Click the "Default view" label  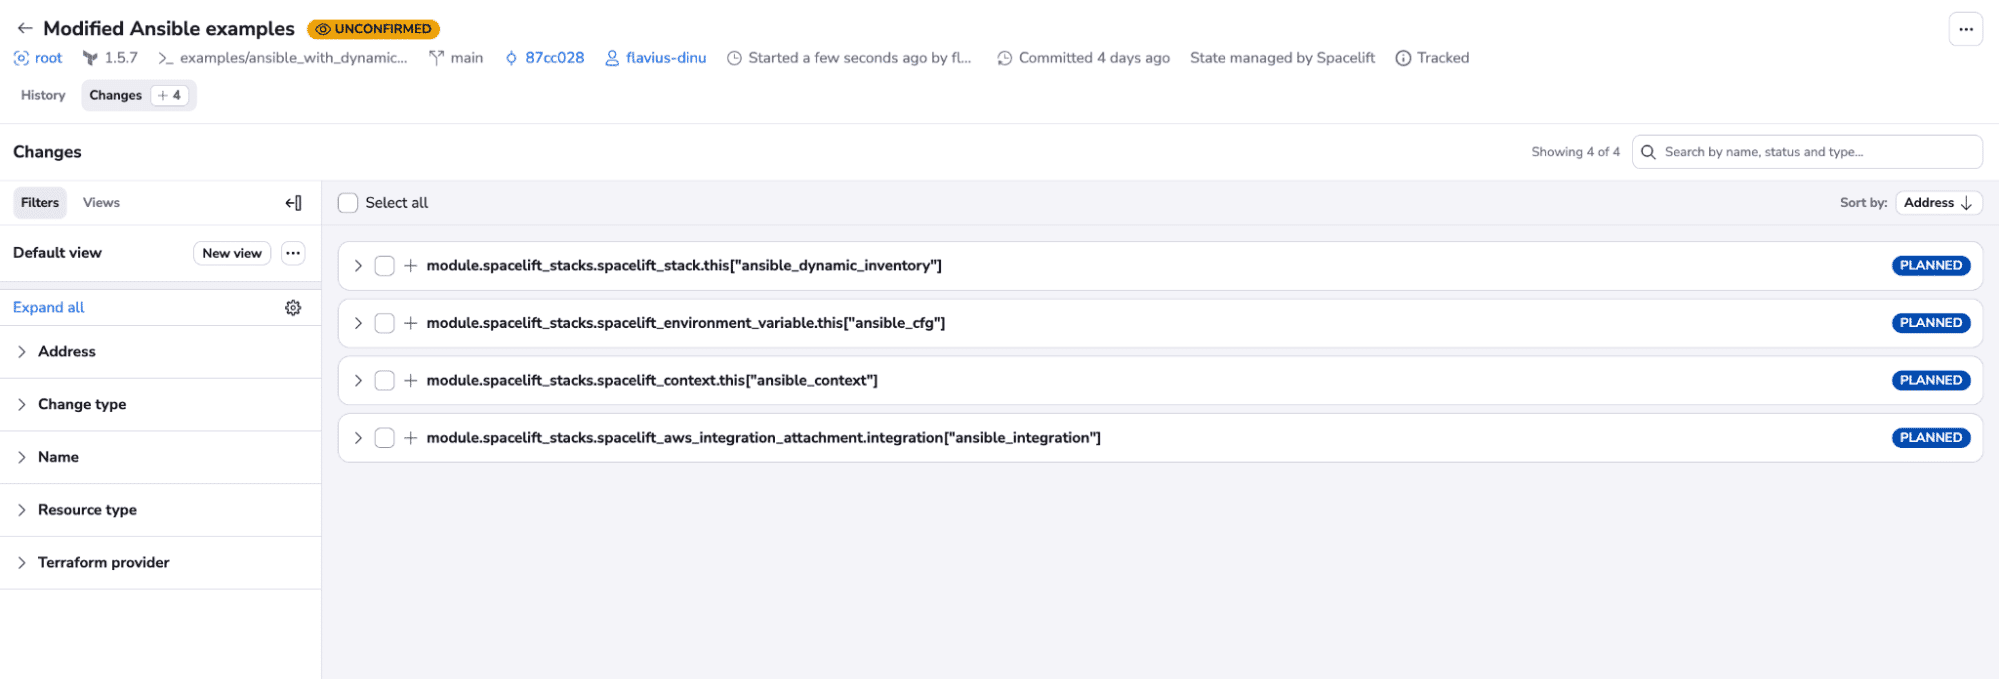[x=57, y=253]
